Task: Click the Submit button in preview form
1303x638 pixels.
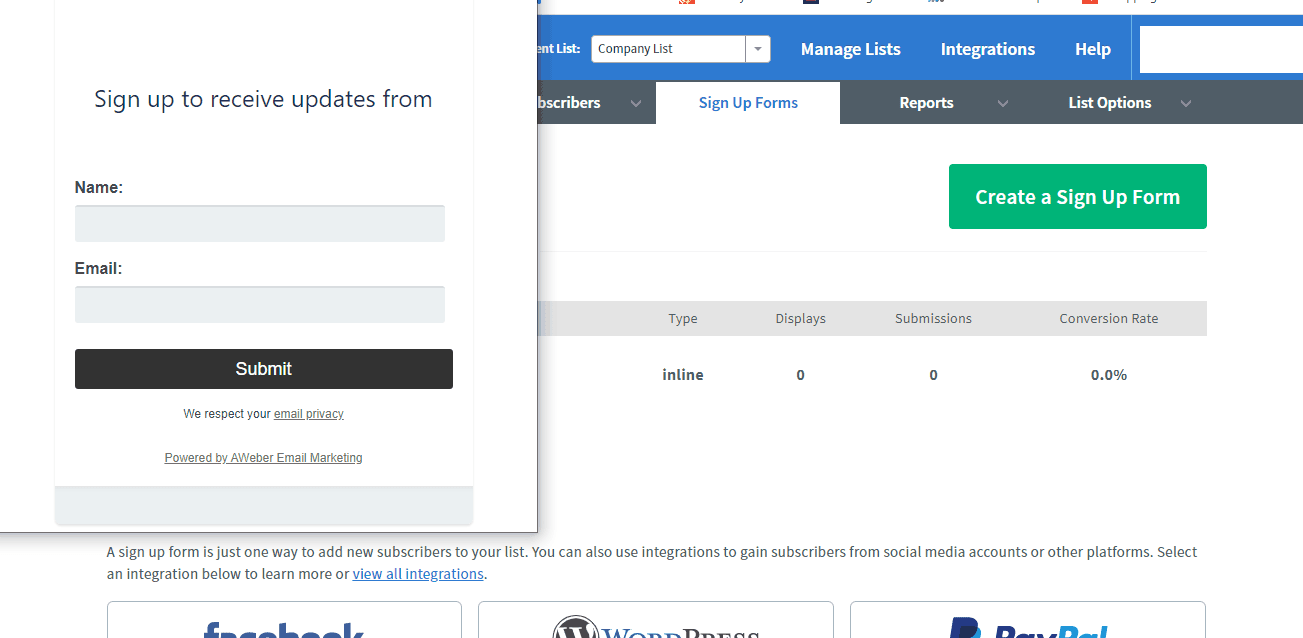Action: [x=264, y=369]
